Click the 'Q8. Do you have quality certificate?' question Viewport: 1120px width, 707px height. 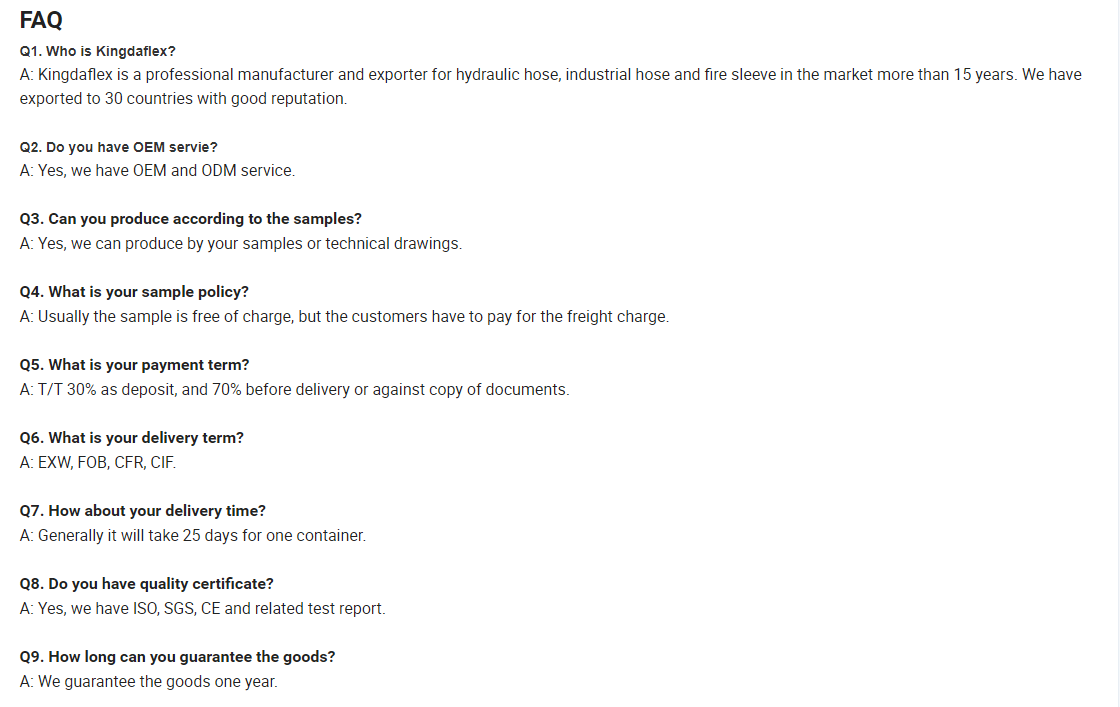coord(146,583)
